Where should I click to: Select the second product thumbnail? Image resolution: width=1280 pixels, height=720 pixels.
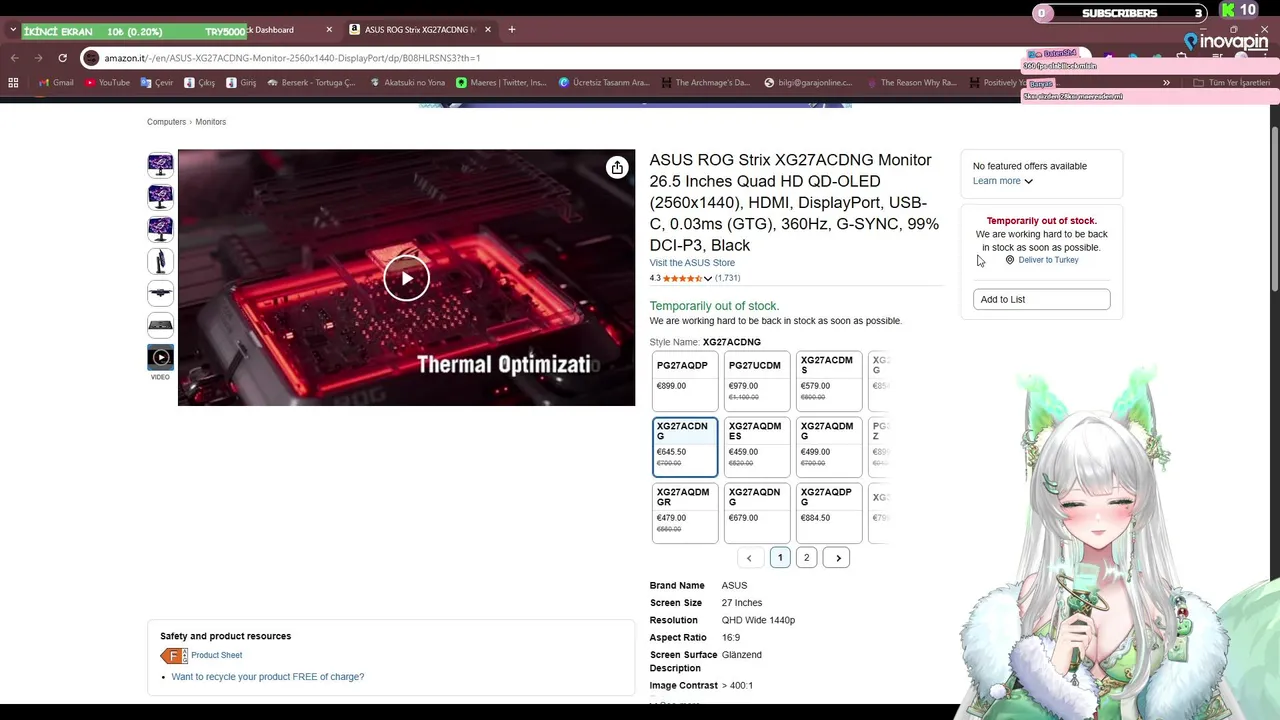(x=160, y=196)
